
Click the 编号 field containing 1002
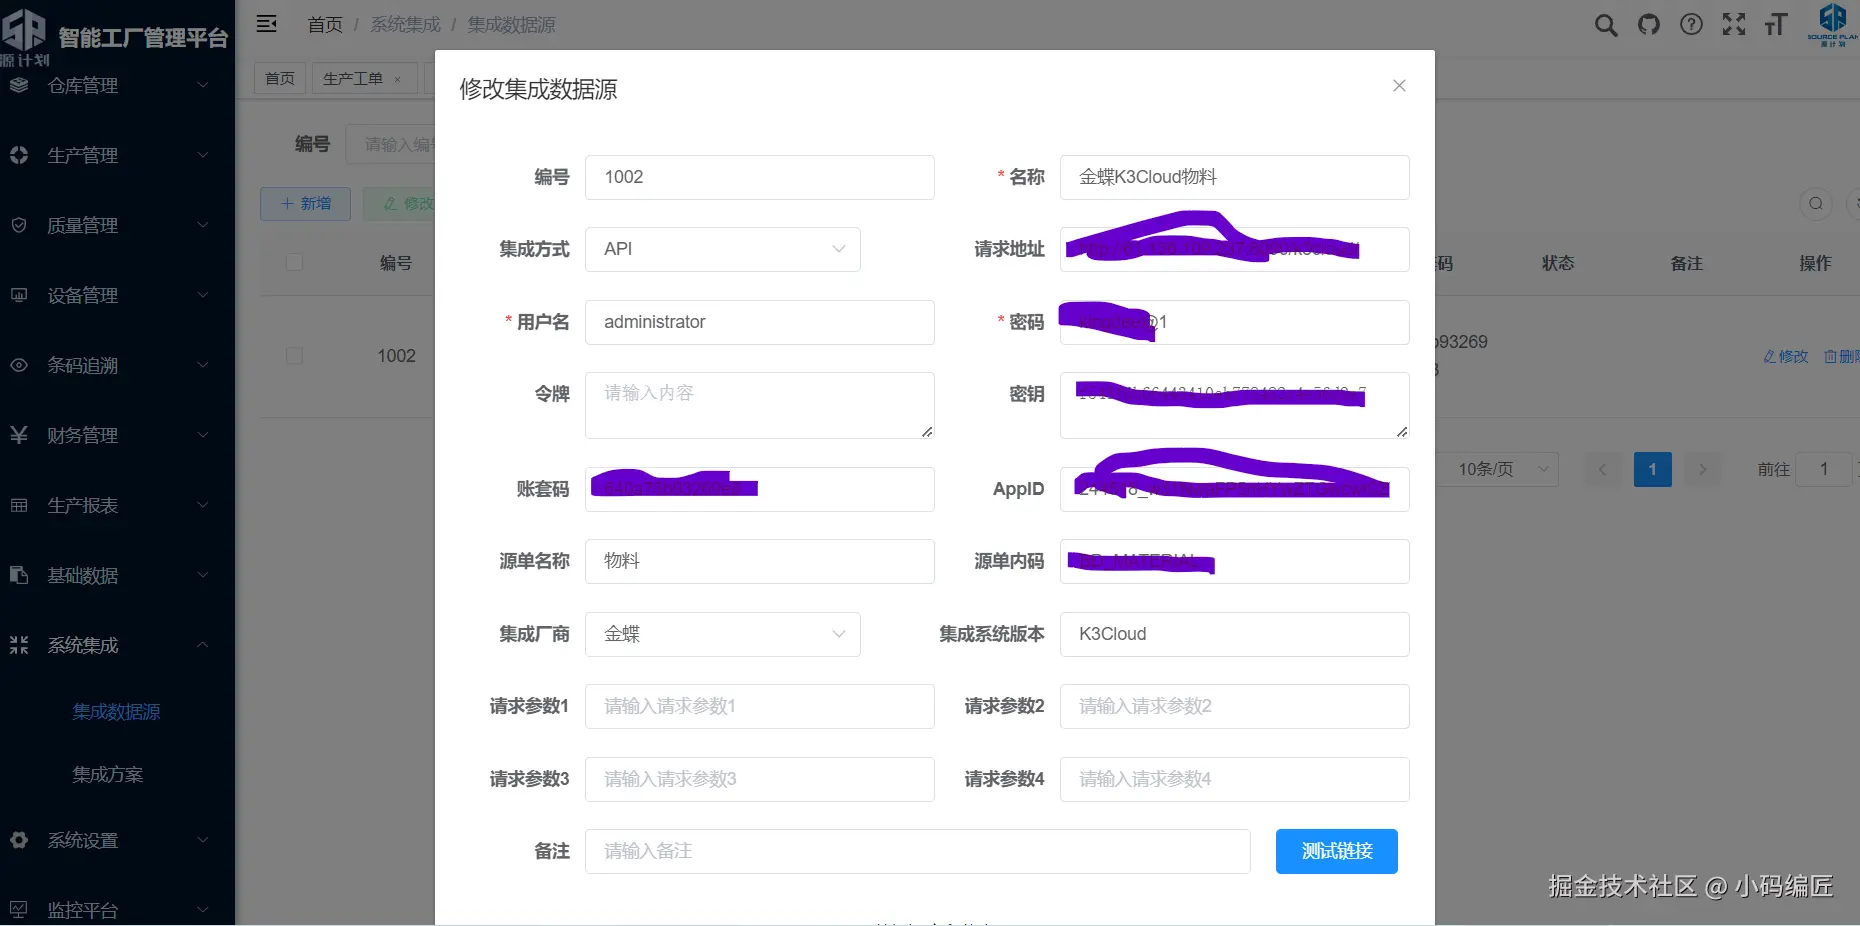[760, 177]
